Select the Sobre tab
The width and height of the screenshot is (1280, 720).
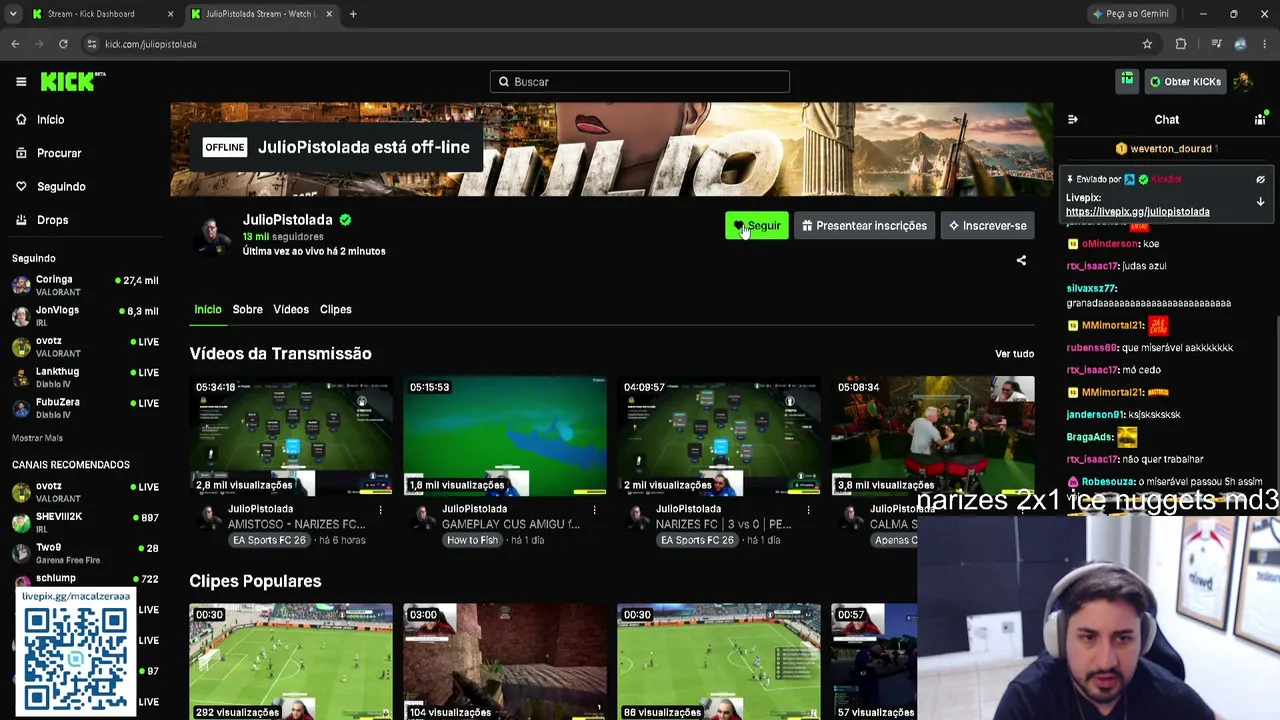(x=248, y=310)
